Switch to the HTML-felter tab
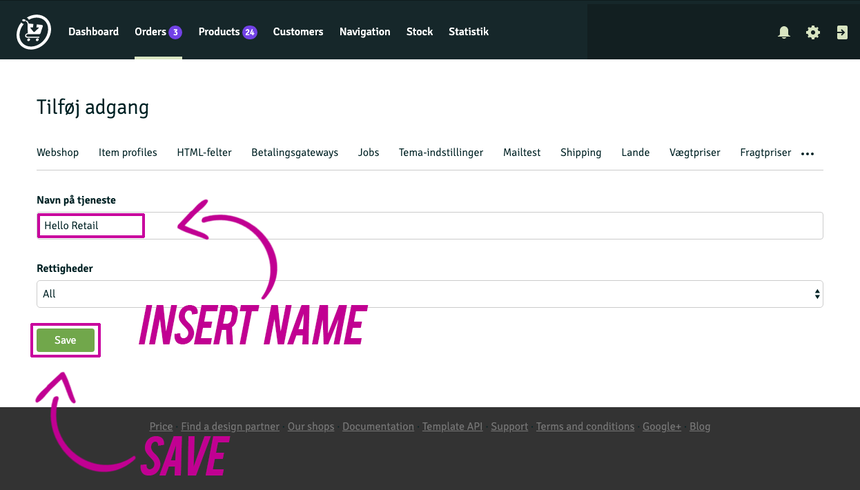 click(x=204, y=153)
